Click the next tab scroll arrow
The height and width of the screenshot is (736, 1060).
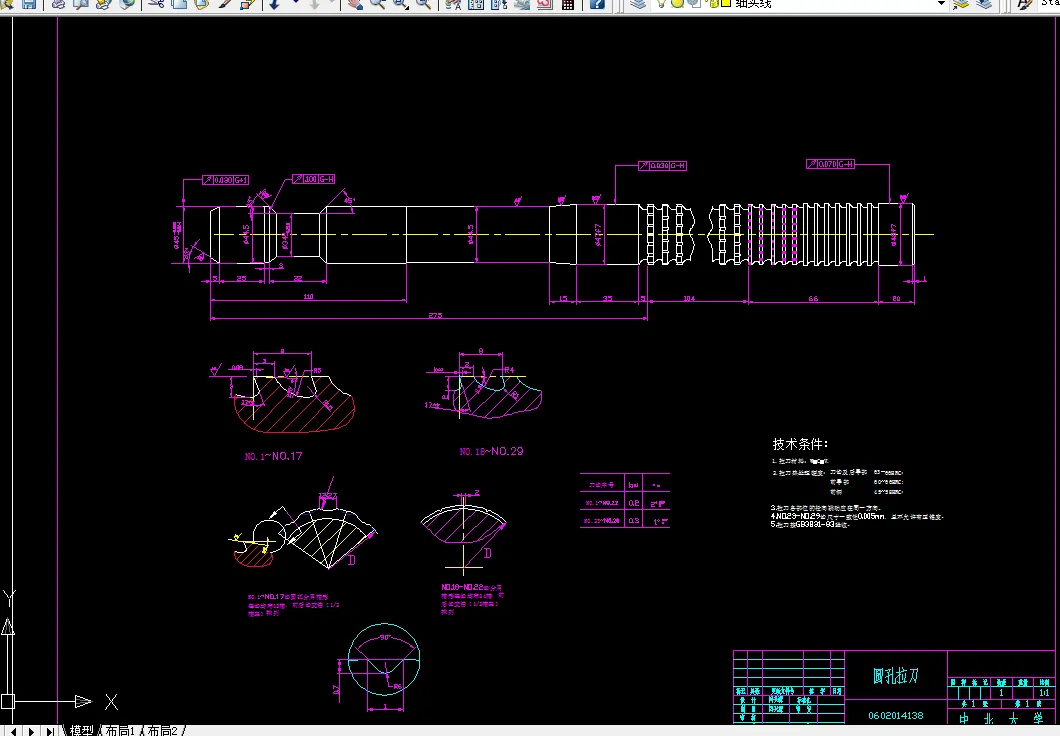pos(31,731)
